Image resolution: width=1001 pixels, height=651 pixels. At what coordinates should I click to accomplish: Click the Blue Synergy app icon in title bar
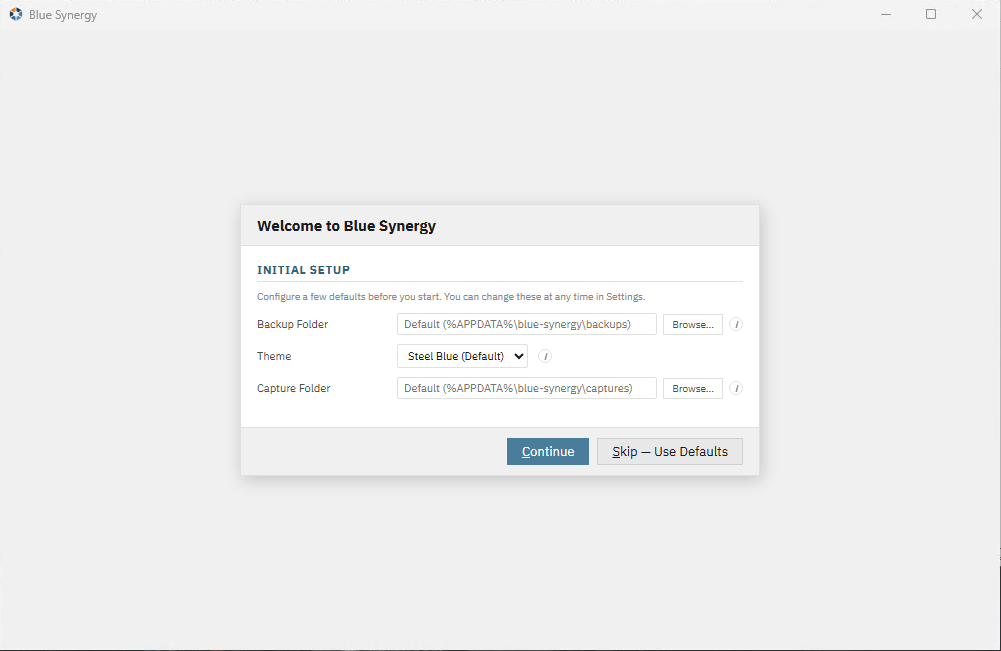tap(15, 15)
